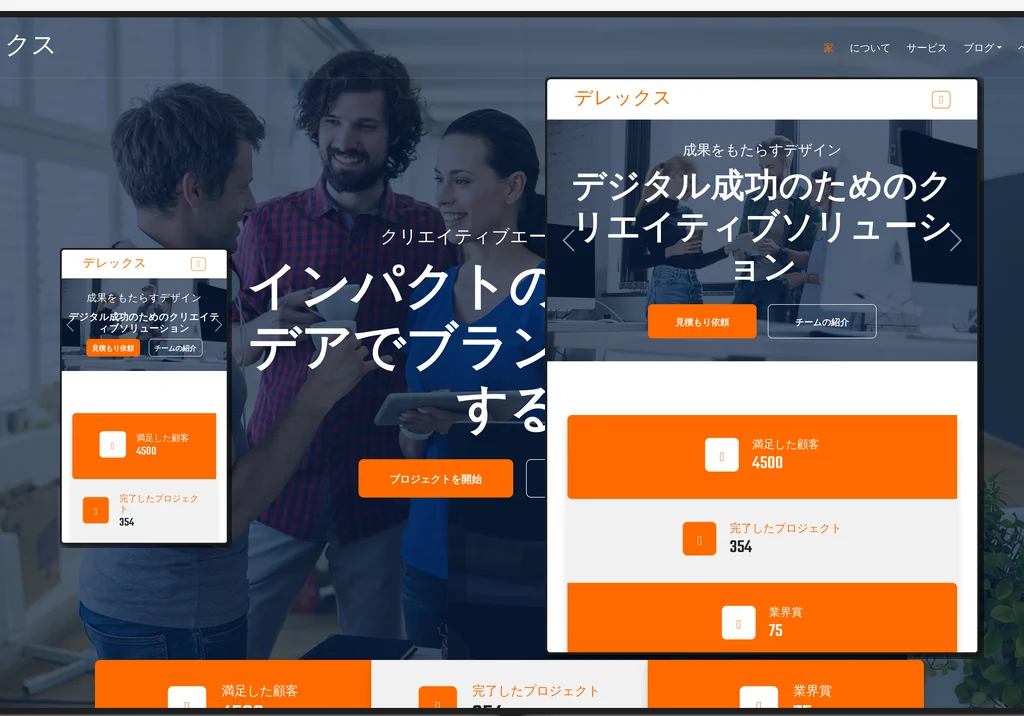Click the 見積もり依頼 button in tablet view
The width and height of the screenshot is (1024, 716).
pyautogui.click(x=704, y=321)
